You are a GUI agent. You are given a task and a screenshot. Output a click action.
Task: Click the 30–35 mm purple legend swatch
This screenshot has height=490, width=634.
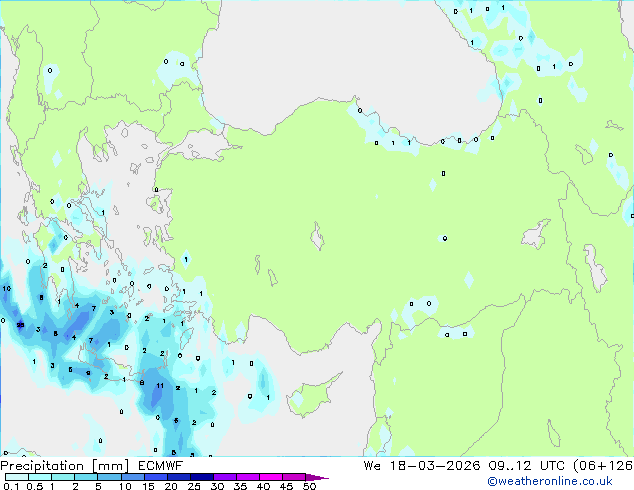click(224, 477)
